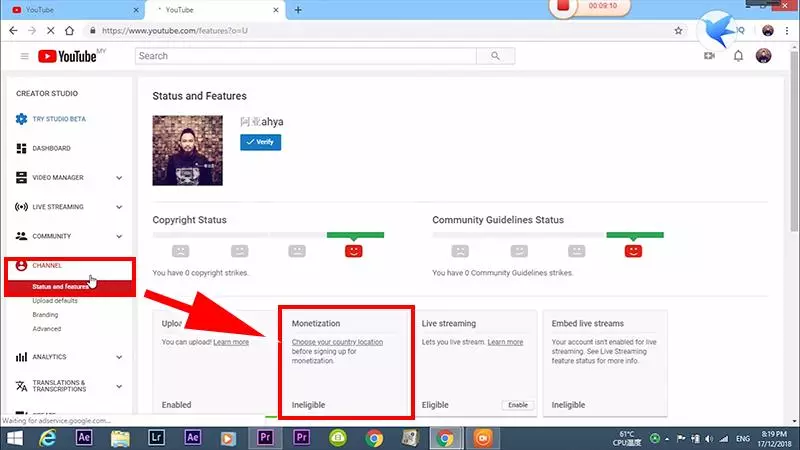Open the second After Effects taskbar icon
800x450 pixels.
click(x=192, y=438)
